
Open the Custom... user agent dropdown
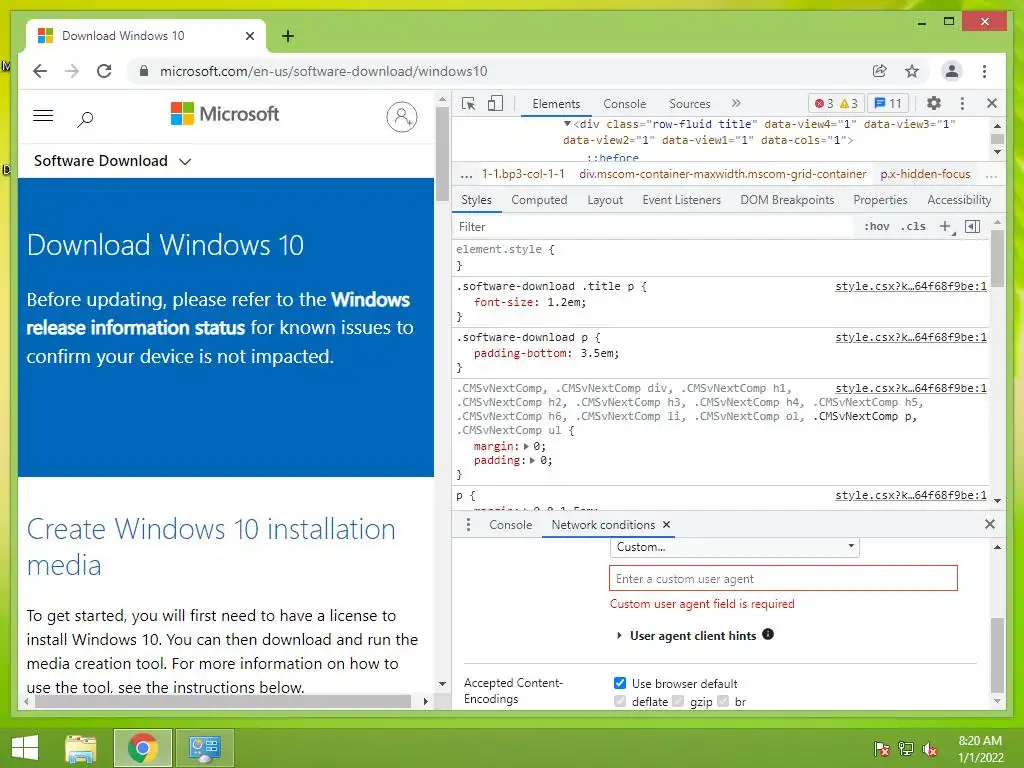pyautogui.click(x=734, y=547)
